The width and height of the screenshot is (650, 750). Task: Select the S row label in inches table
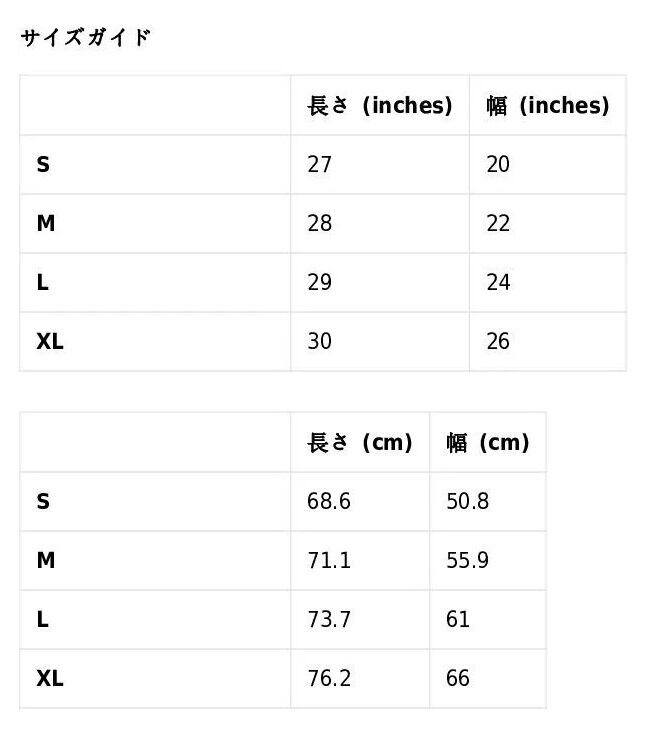[x=43, y=165]
